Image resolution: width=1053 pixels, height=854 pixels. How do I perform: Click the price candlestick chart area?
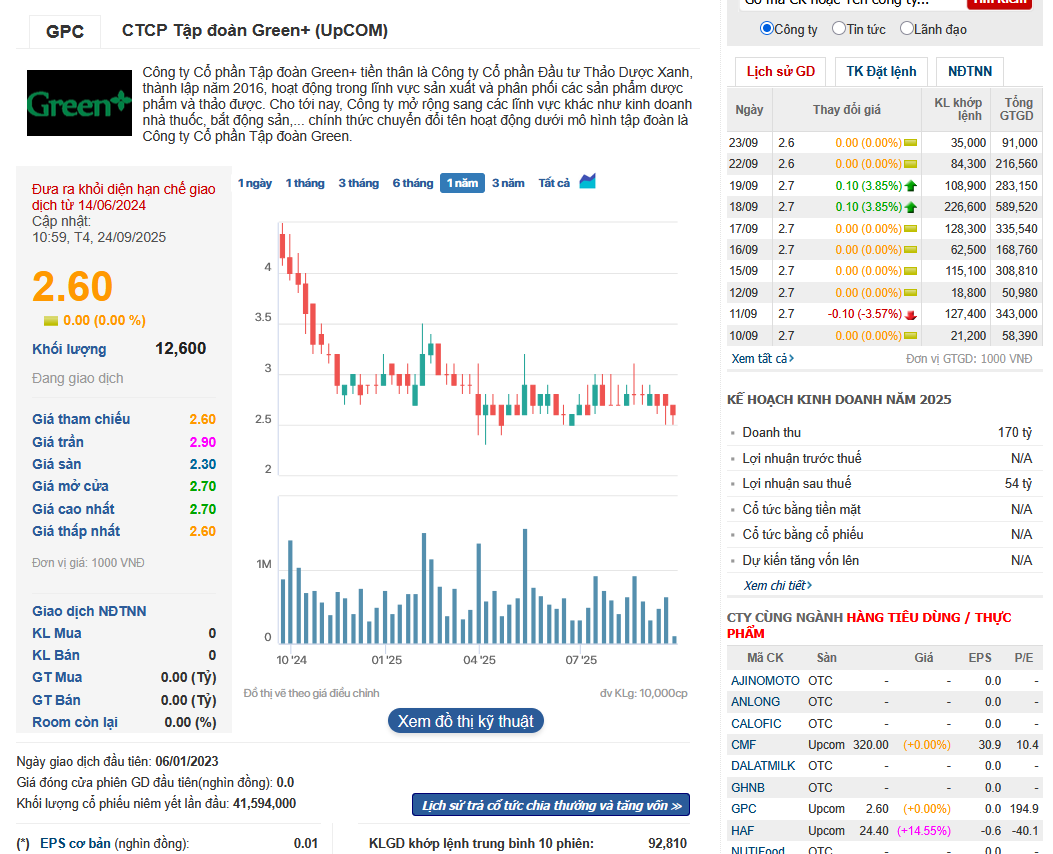pos(477,348)
